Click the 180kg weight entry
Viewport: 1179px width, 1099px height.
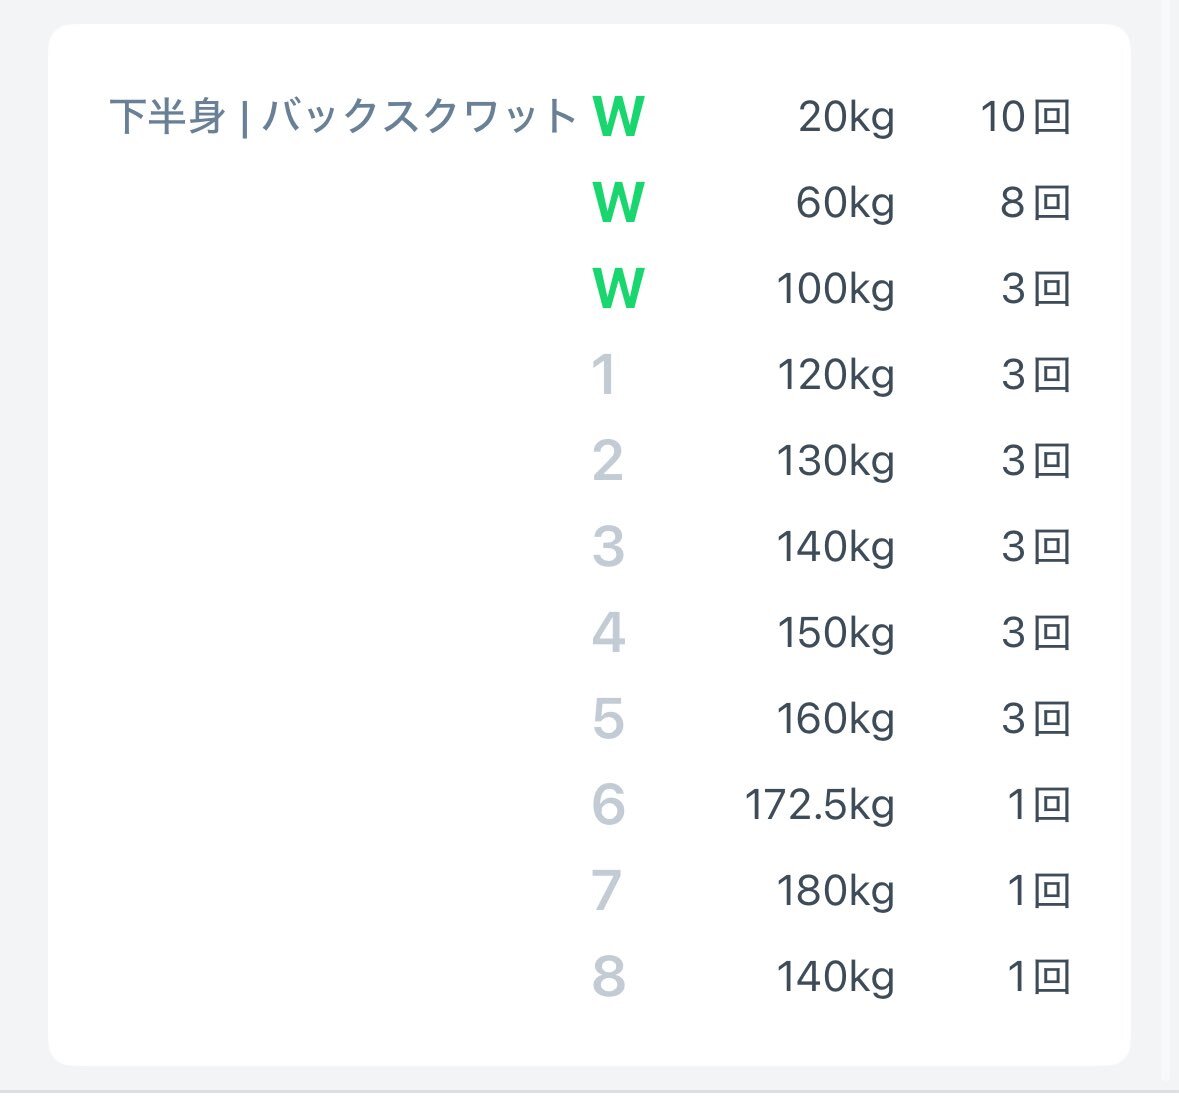tap(835, 892)
